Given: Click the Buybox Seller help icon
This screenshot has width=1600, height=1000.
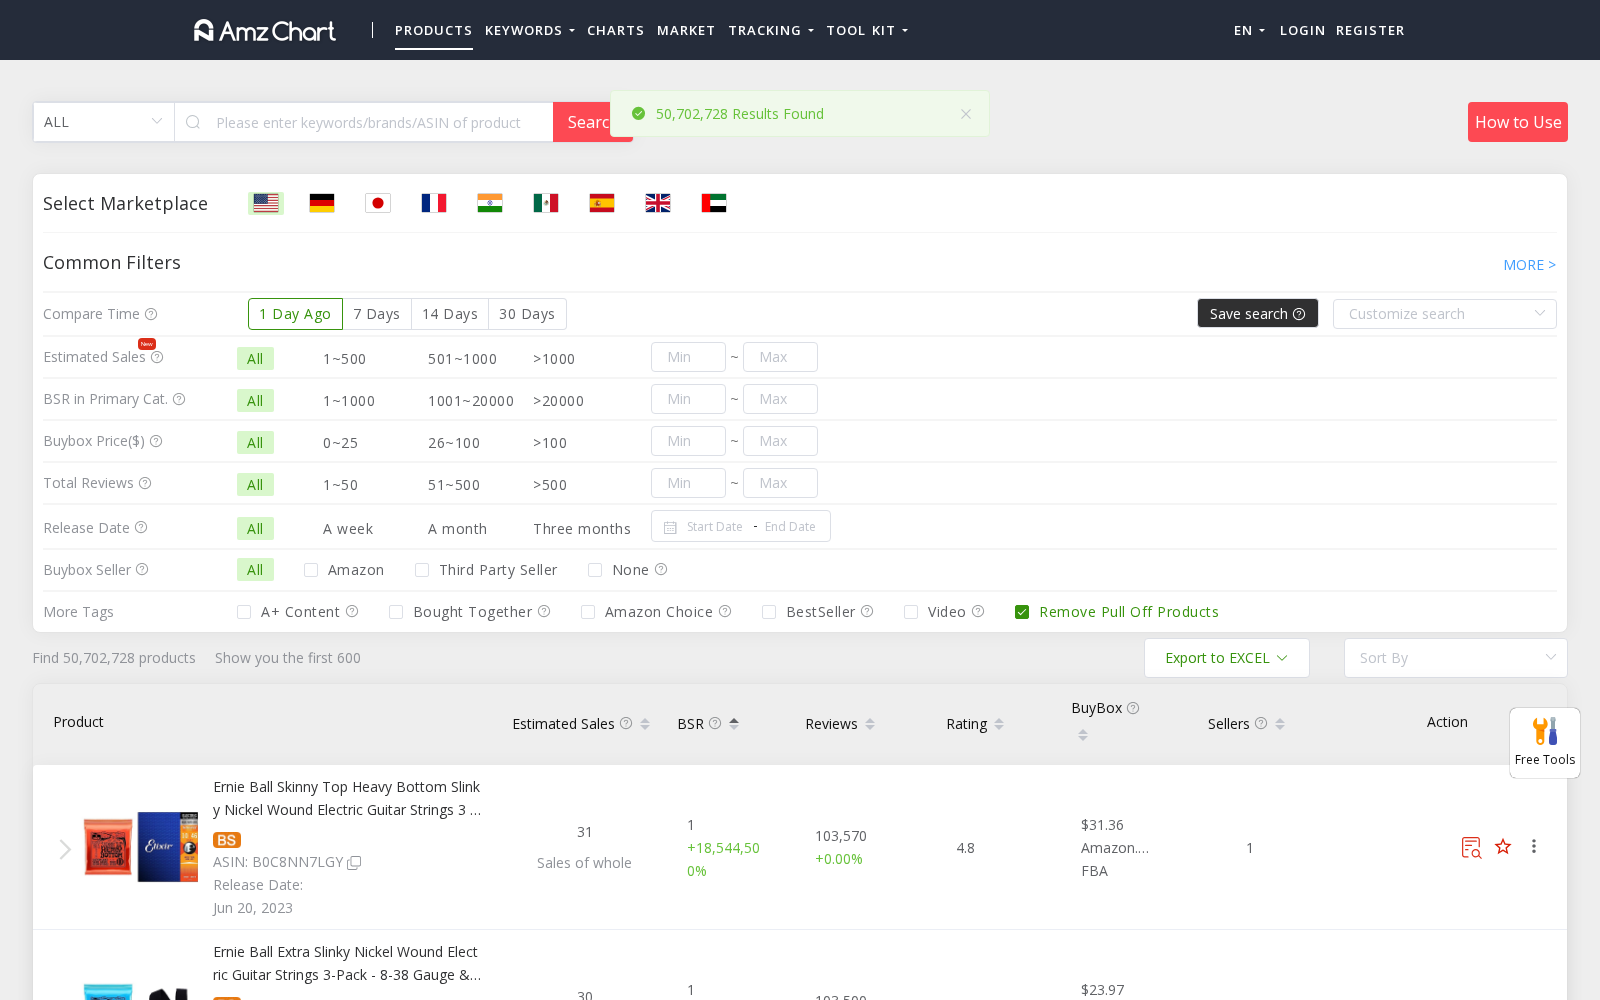Looking at the screenshot, I should click(x=142, y=569).
